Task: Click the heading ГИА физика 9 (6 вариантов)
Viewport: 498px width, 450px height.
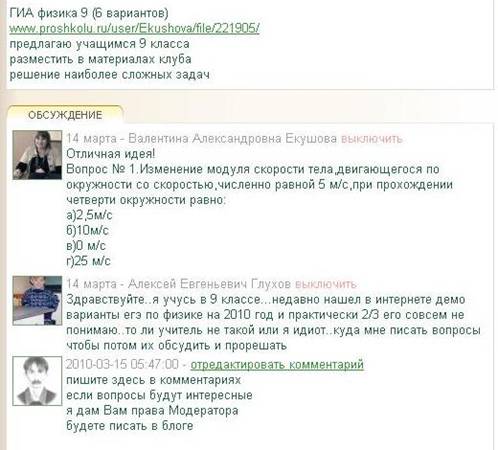Action: click(x=89, y=13)
